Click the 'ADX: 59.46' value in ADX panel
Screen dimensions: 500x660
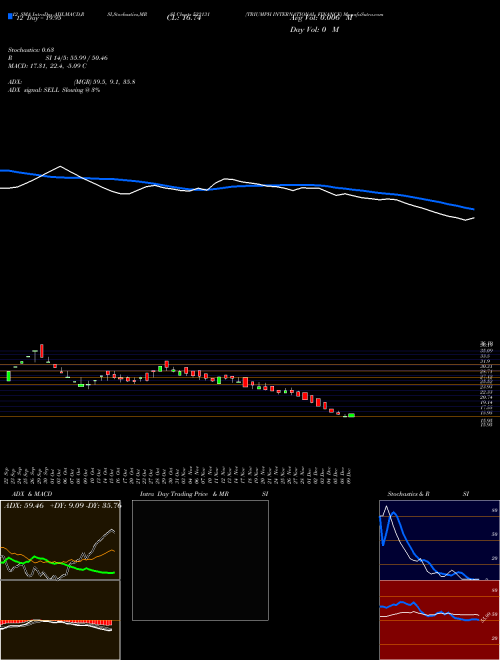tap(24, 506)
